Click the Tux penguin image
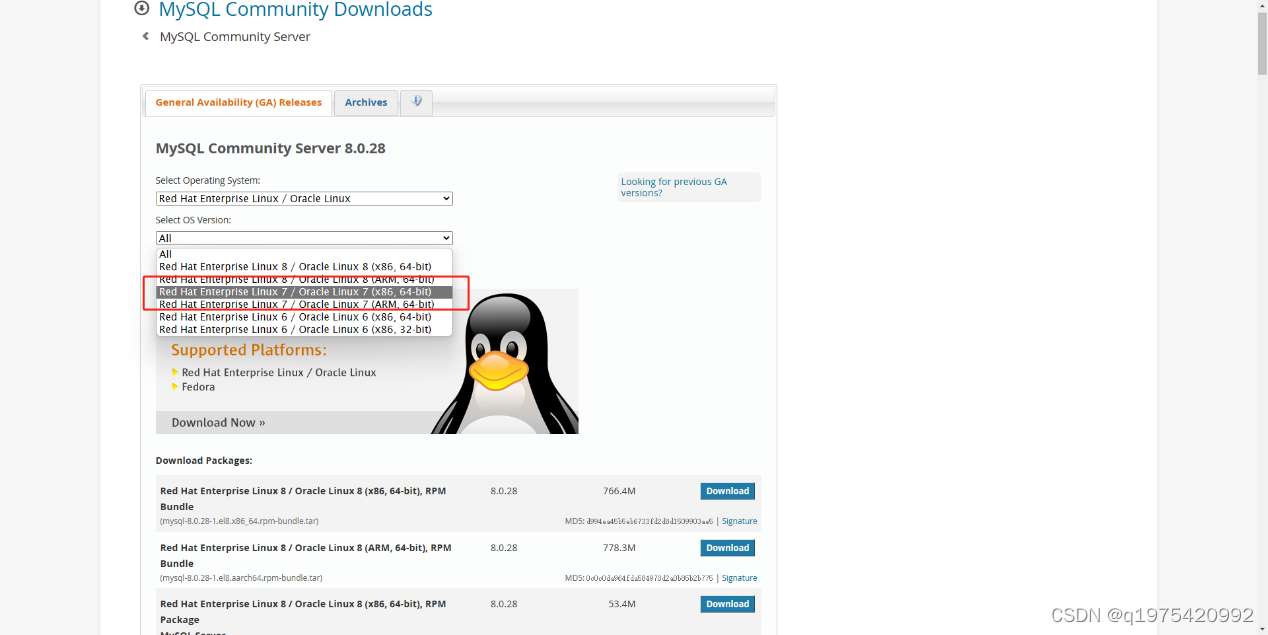1268x635 pixels. coord(506,362)
